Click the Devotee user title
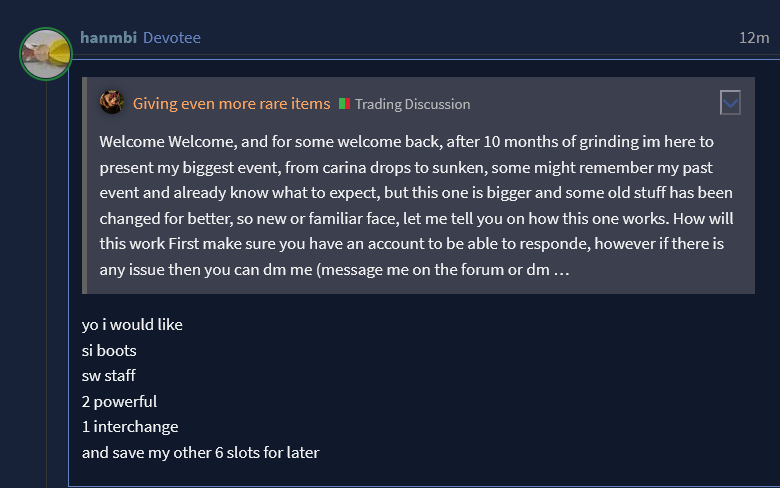The image size is (780, 488). click(172, 37)
